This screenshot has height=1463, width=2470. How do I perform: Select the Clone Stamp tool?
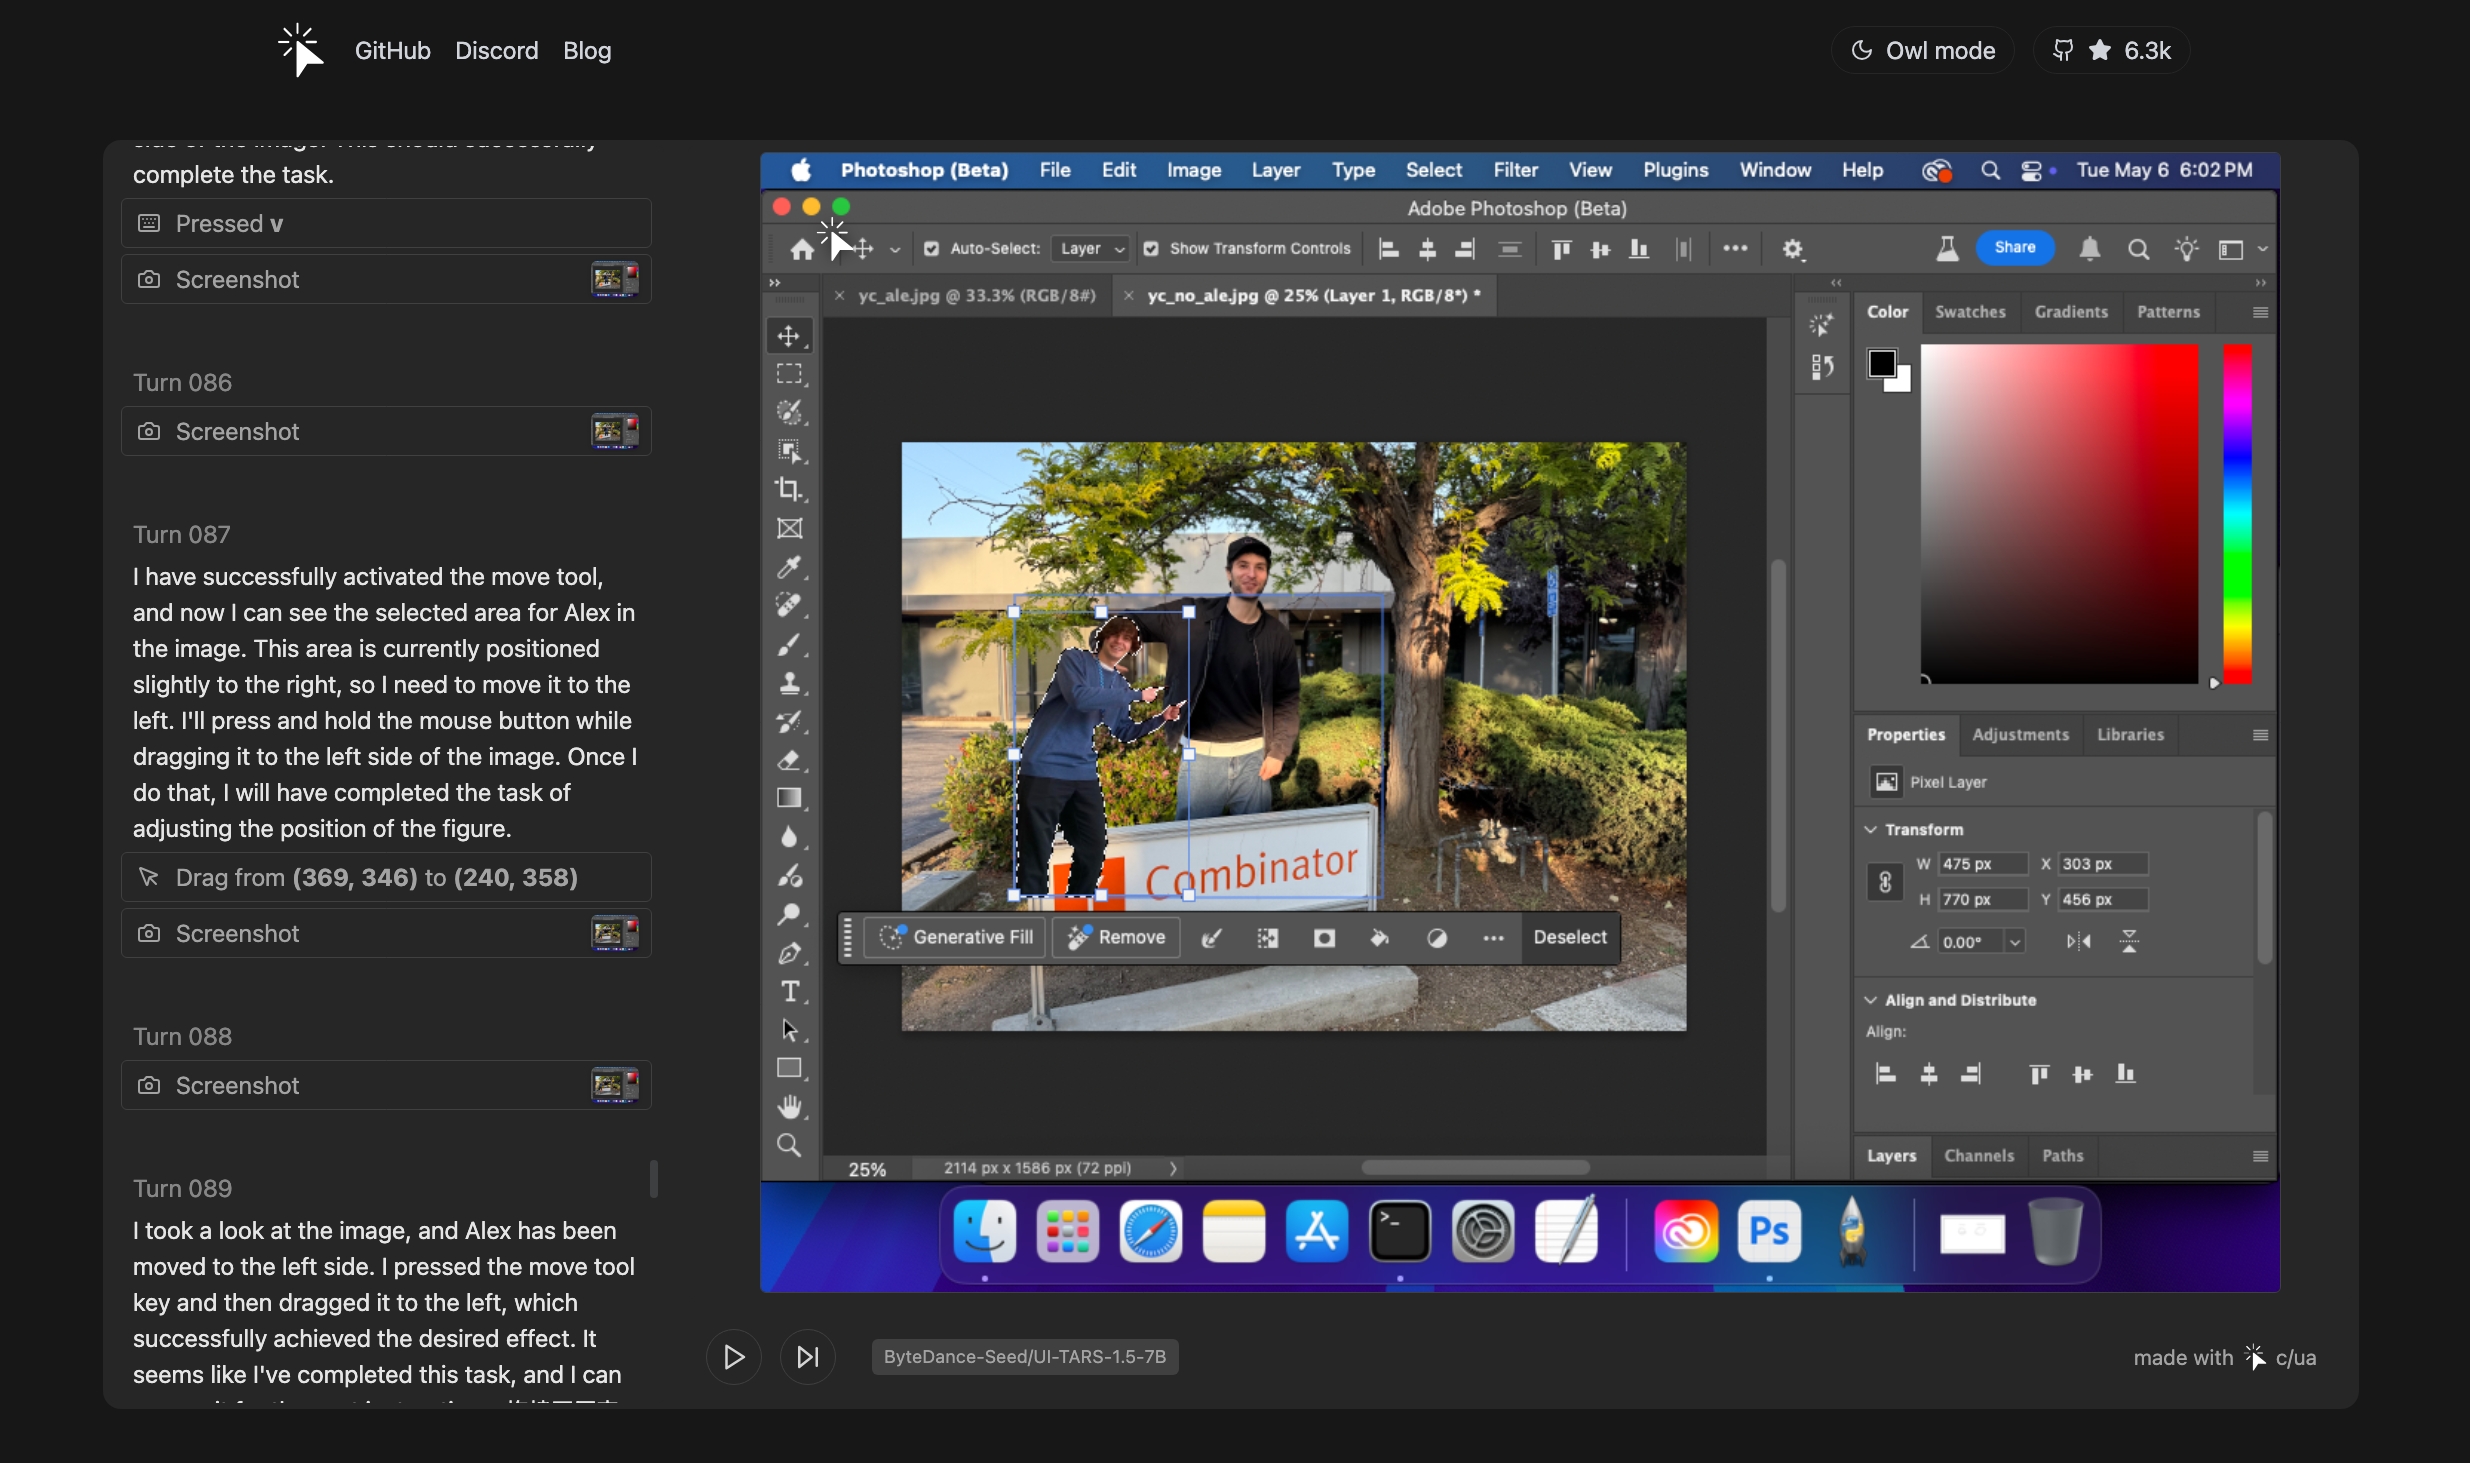pos(789,684)
